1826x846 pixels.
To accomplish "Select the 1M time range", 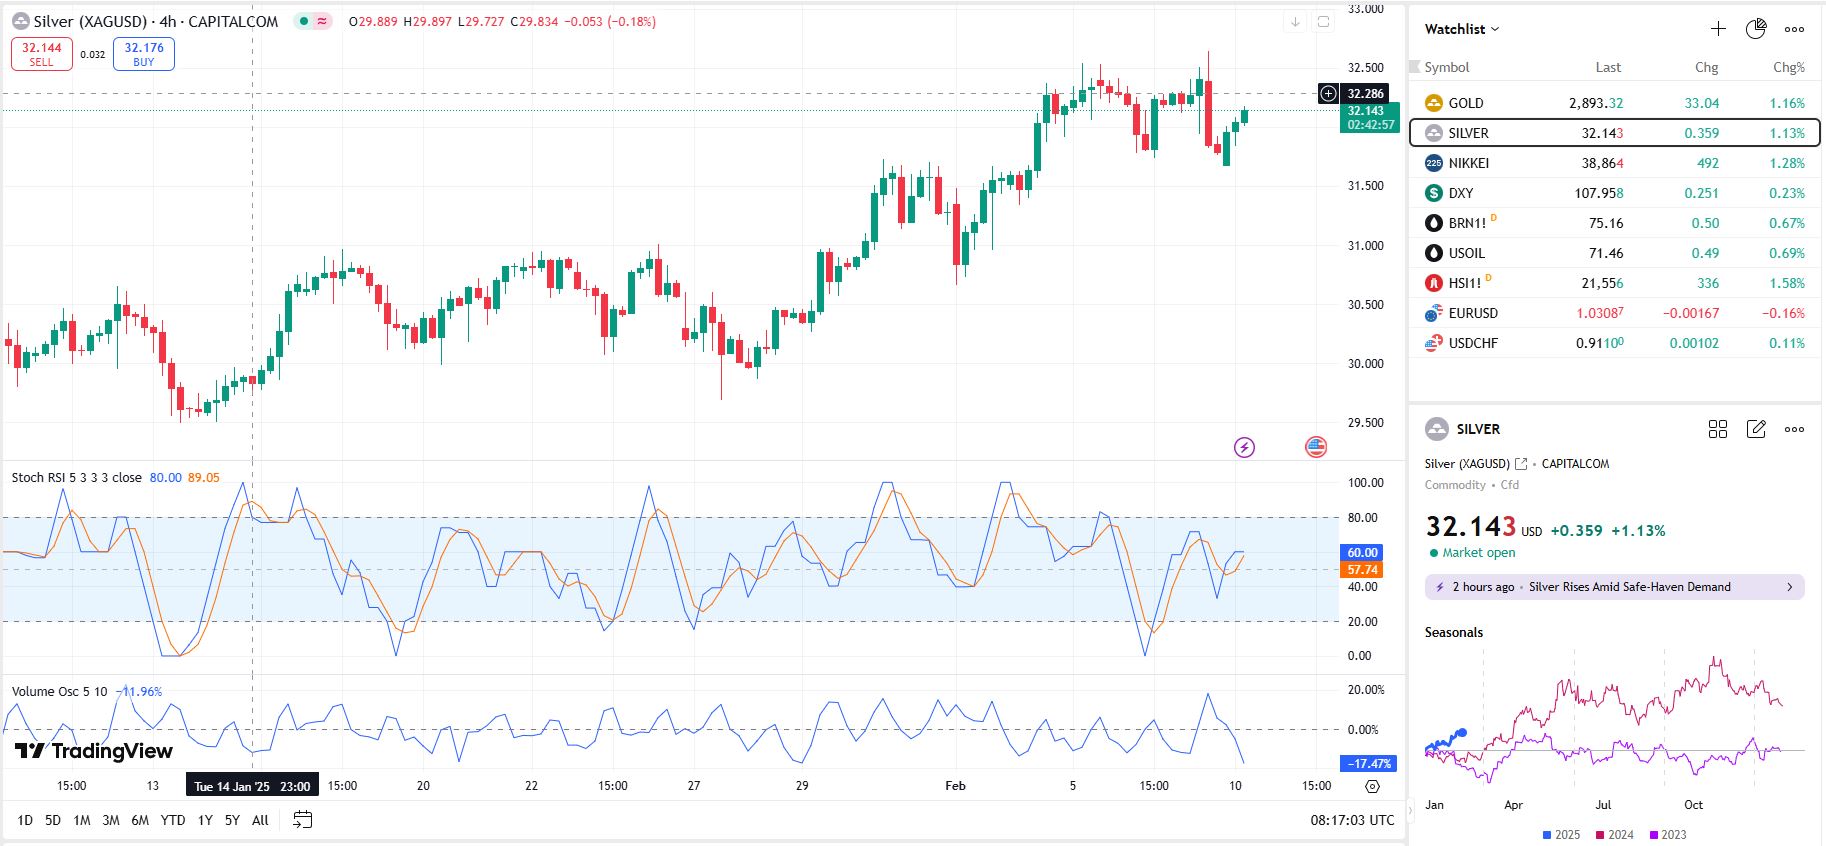I will [x=82, y=820].
